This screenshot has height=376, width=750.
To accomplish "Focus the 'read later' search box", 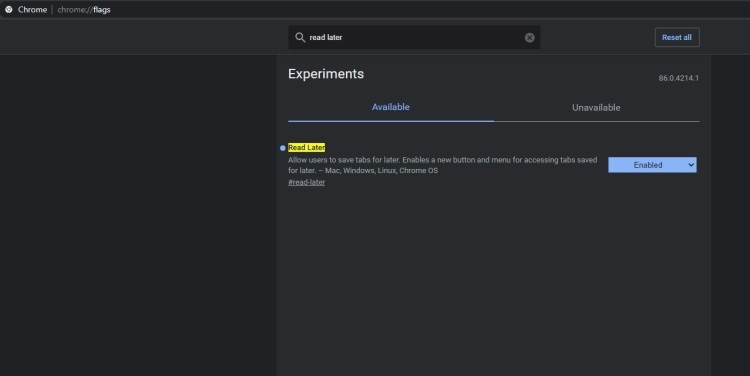I will 414,37.
